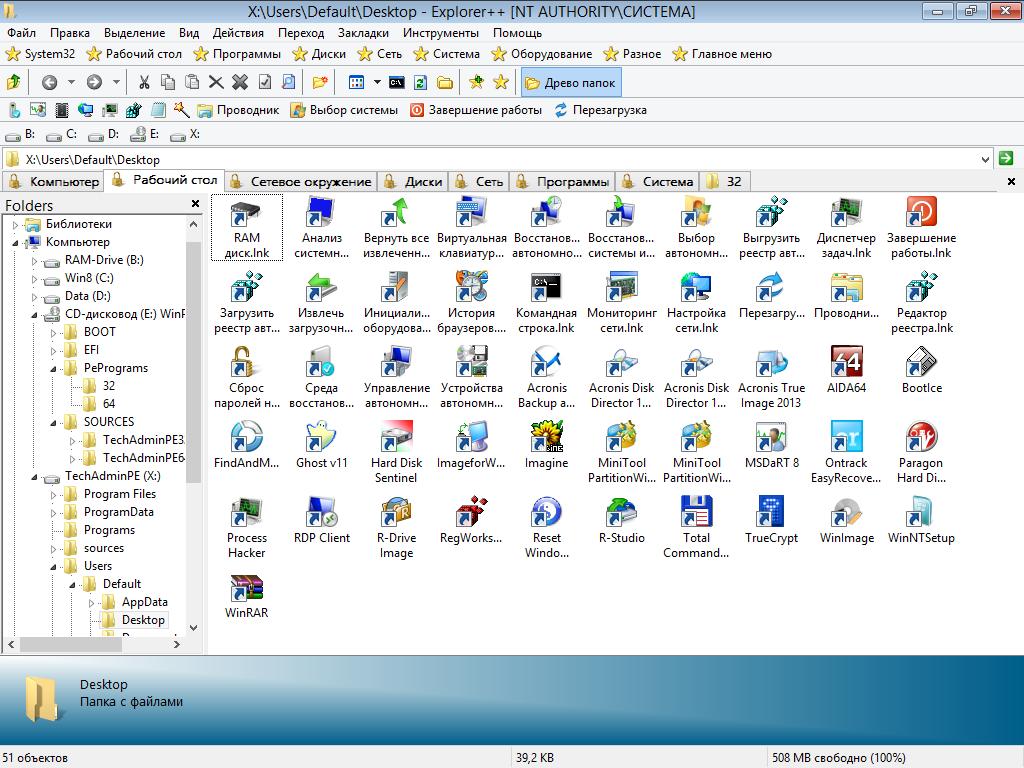Open the Файл menu
The height and width of the screenshot is (768, 1024).
tap(22, 33)
